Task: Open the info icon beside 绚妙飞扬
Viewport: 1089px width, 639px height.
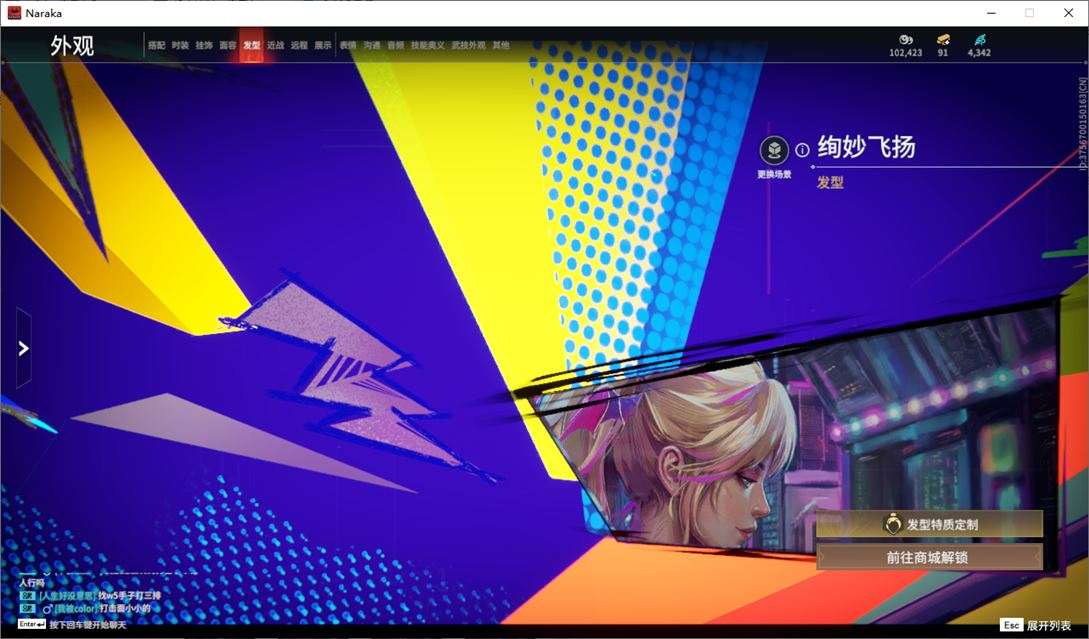Action: (802, 150)
